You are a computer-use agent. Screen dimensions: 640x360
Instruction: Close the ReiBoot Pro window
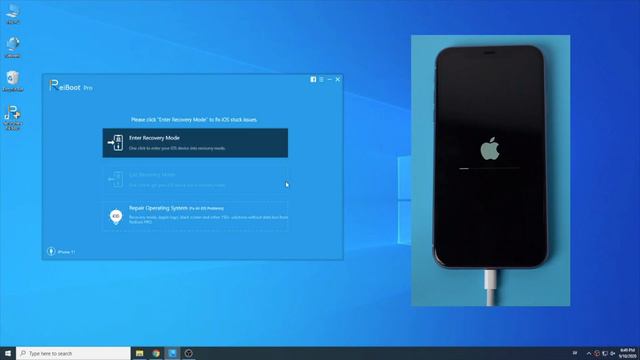(338, 80)
